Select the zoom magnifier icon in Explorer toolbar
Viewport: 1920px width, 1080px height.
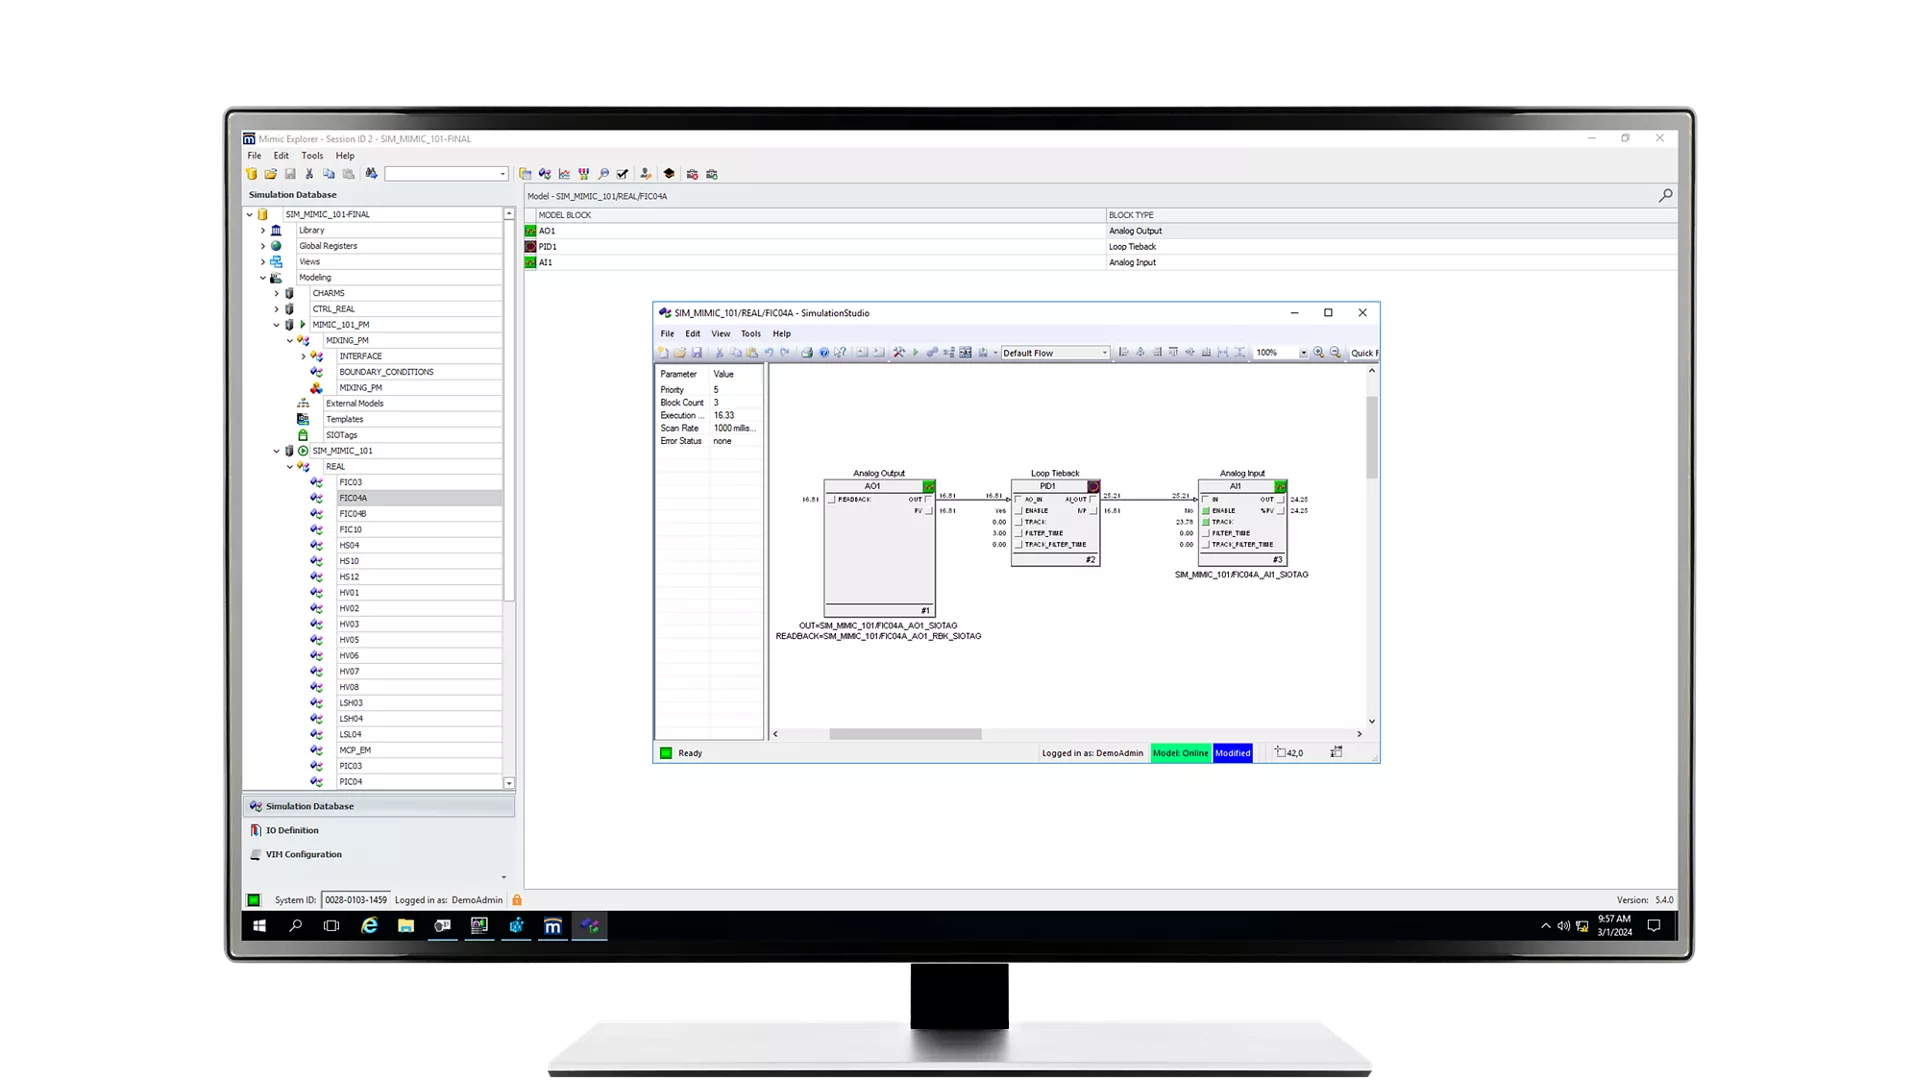pos(603,173)
